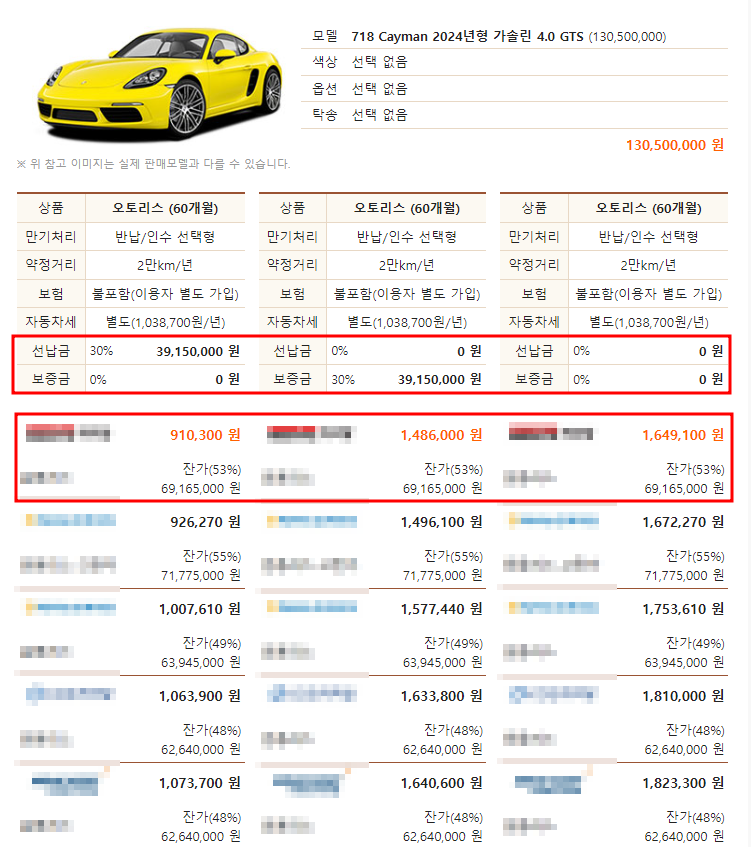
Task: Click the monthly fee 1,823,300 원
Action: [683, 783]
